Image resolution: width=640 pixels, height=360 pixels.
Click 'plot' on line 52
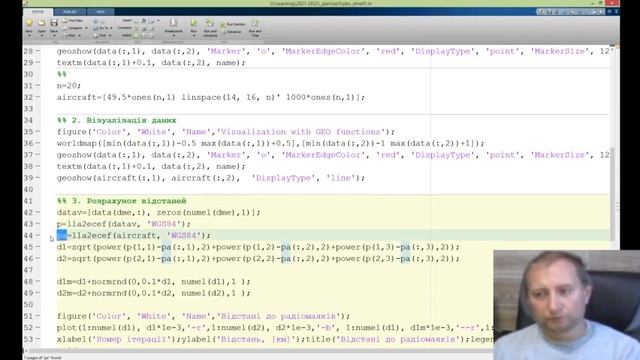(x=67, y=327)
